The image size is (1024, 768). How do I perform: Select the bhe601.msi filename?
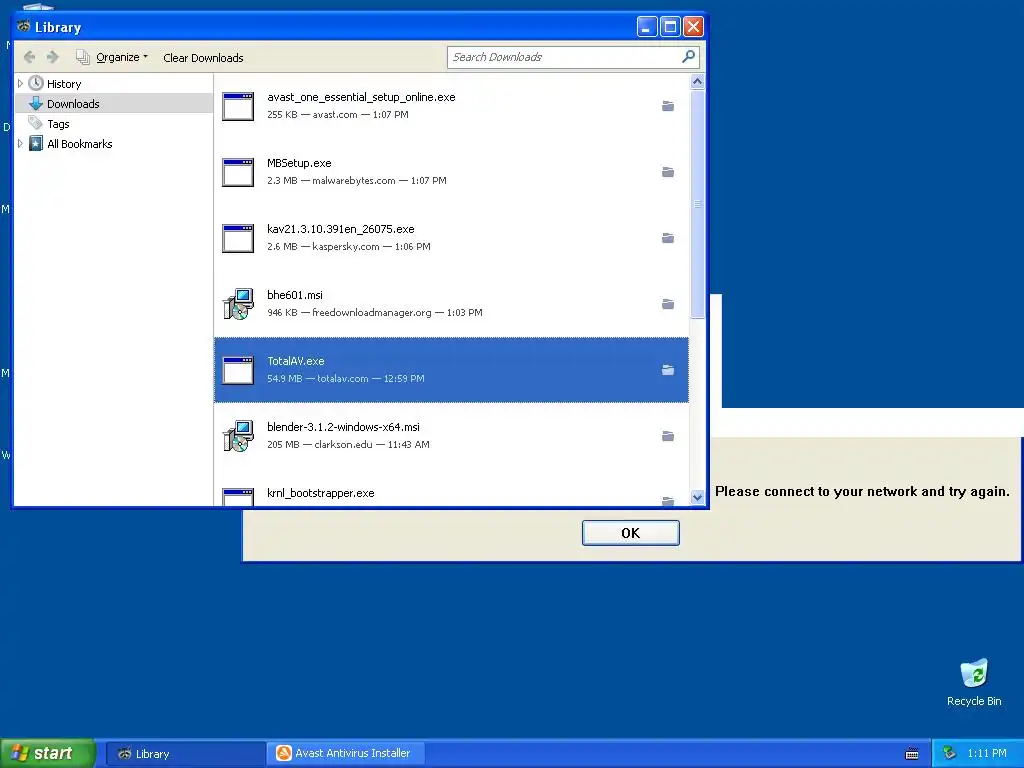(295, 295)
